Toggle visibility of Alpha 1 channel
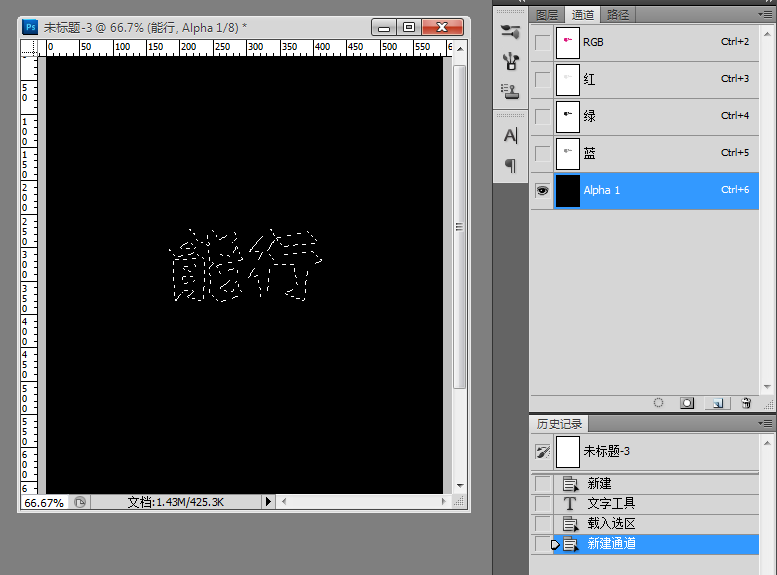Viewport: 777px width, 575px height. 543,190
